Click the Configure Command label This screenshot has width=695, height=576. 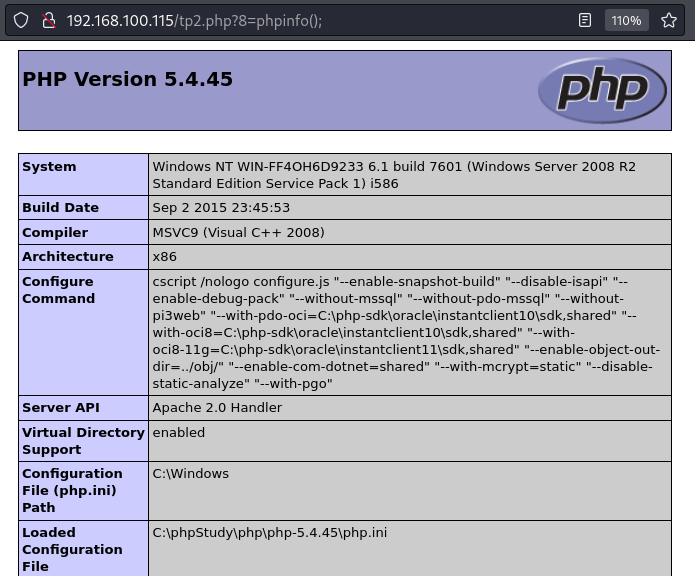click(x=58, y=290)
